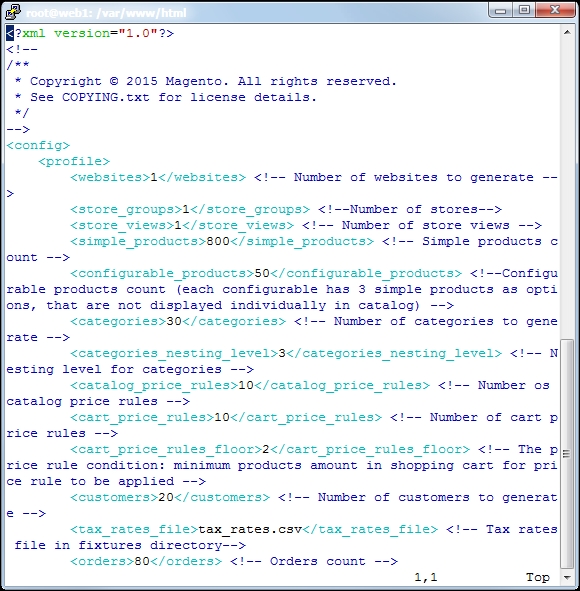This screenshot has width=580, height=591.
Task: Click the opening <profile> tag
Action: [x=74, y=162]
